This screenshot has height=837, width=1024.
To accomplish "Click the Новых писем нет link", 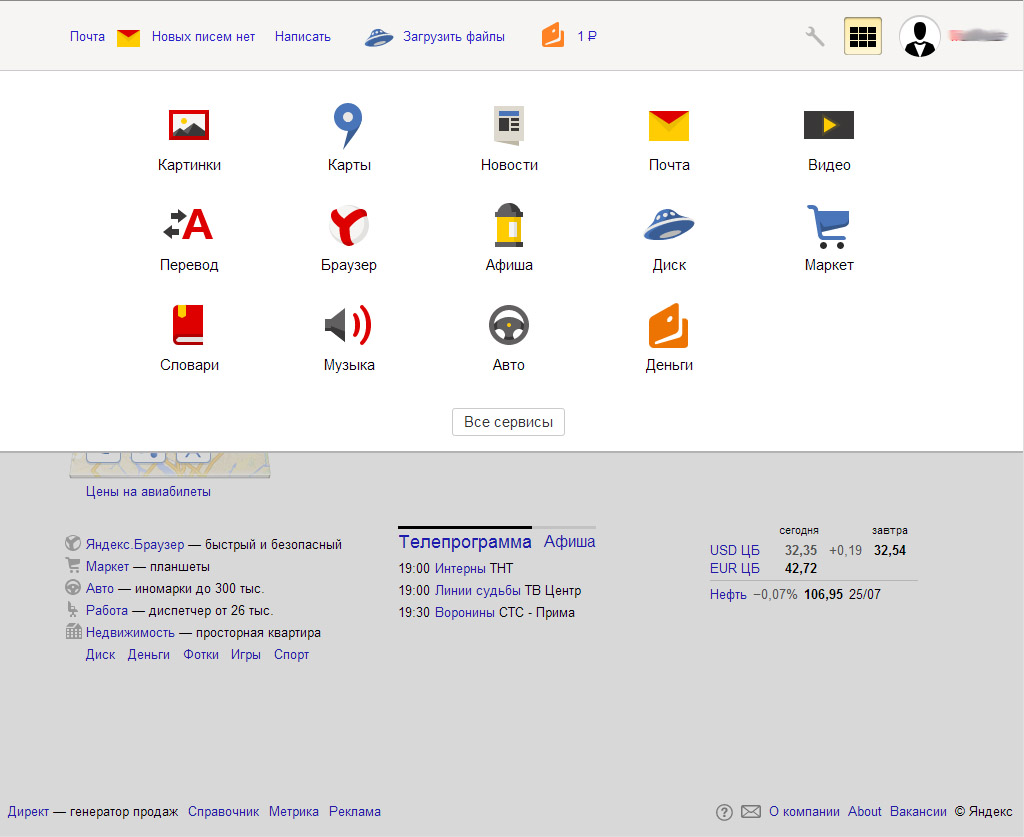I will (x=203, y=37).
